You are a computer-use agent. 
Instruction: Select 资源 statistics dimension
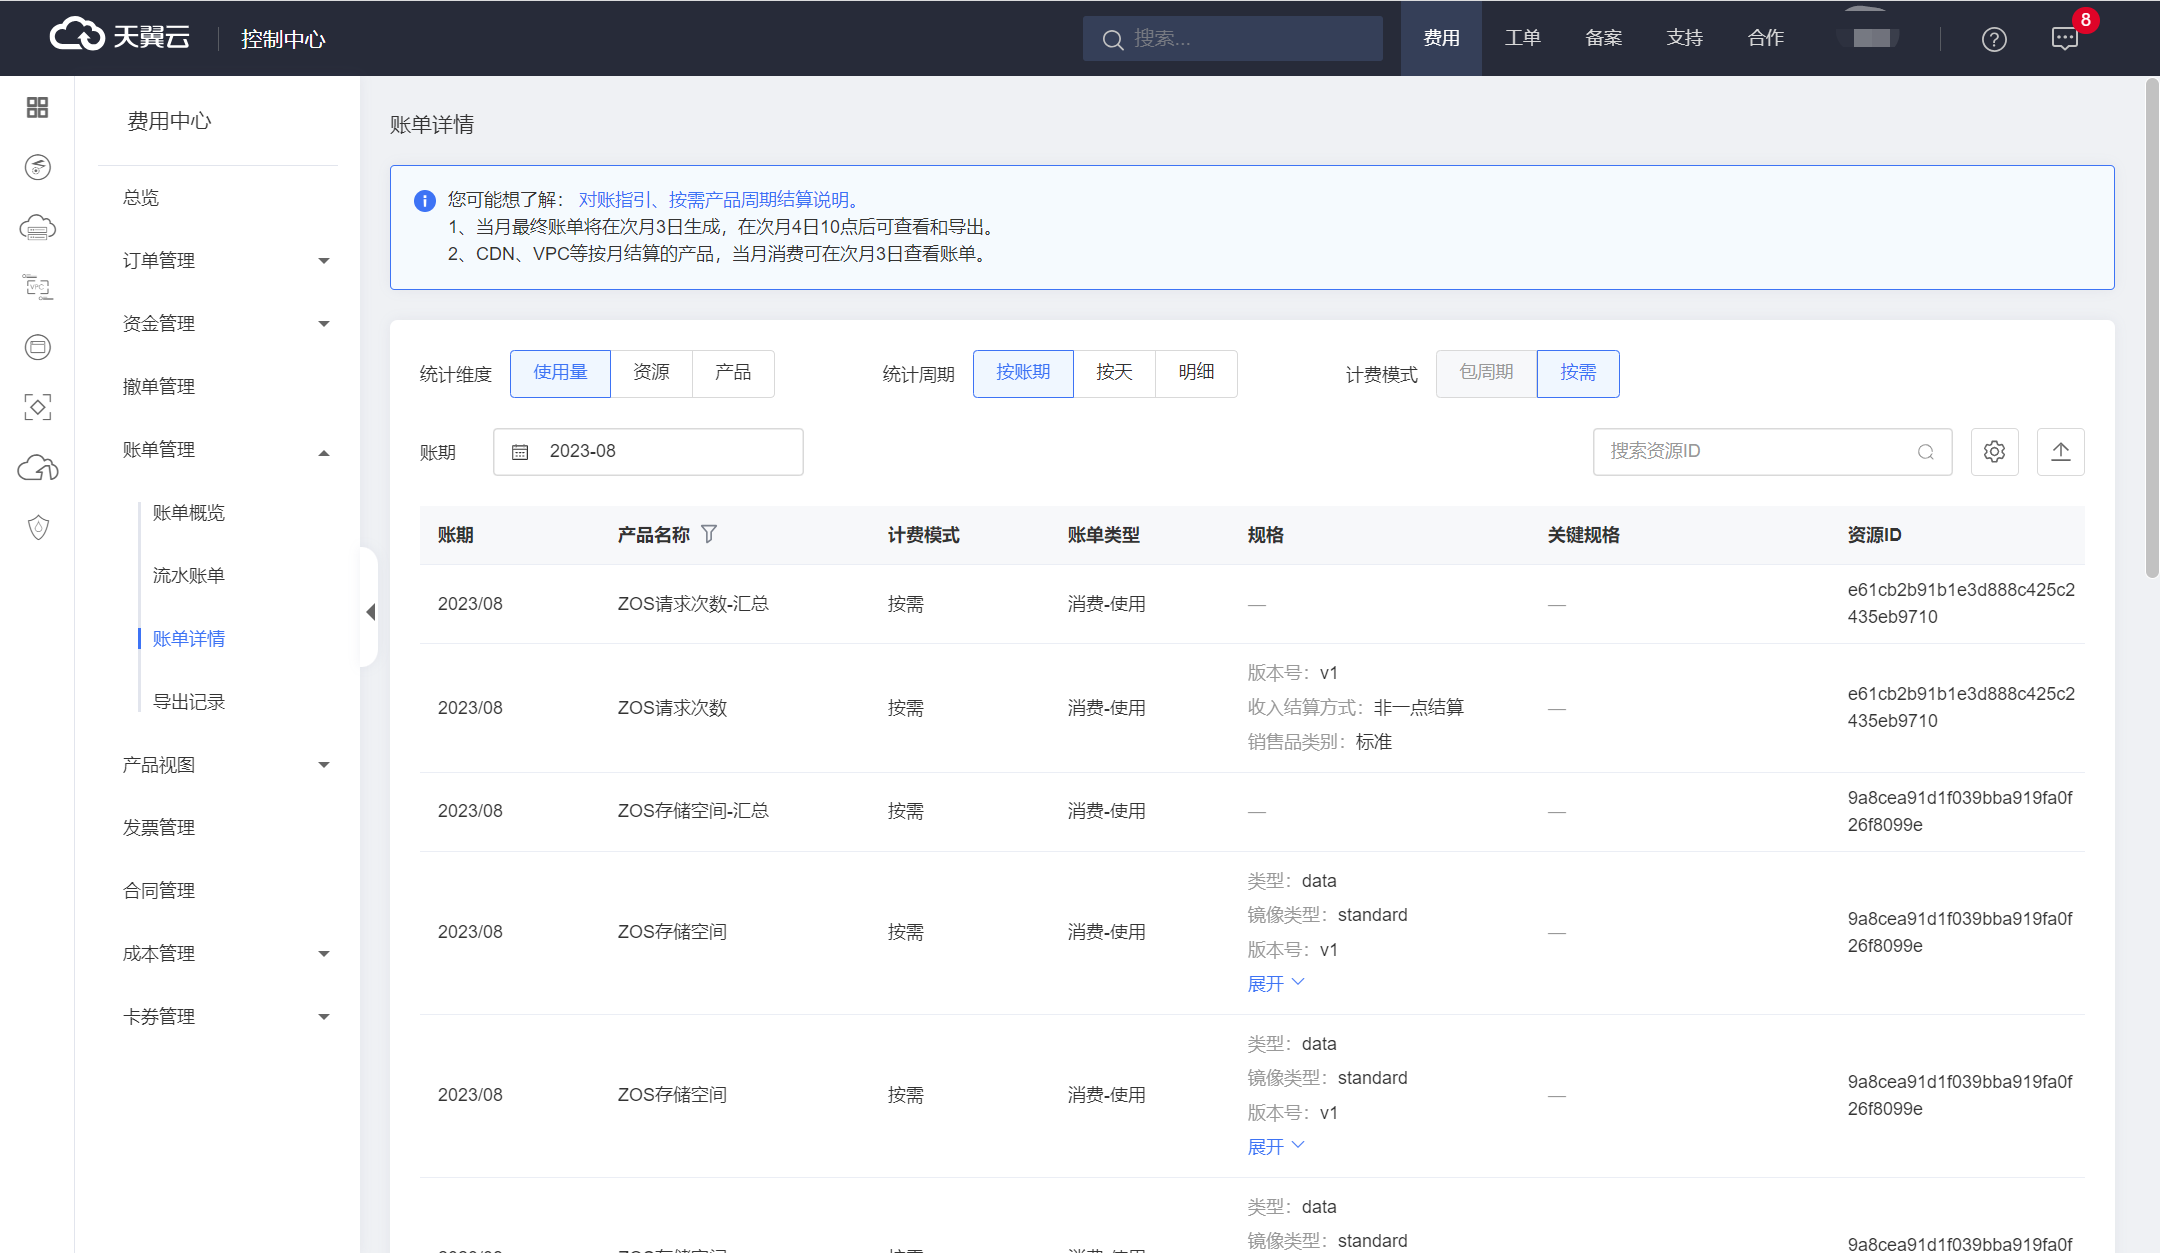tap(651, 373)
